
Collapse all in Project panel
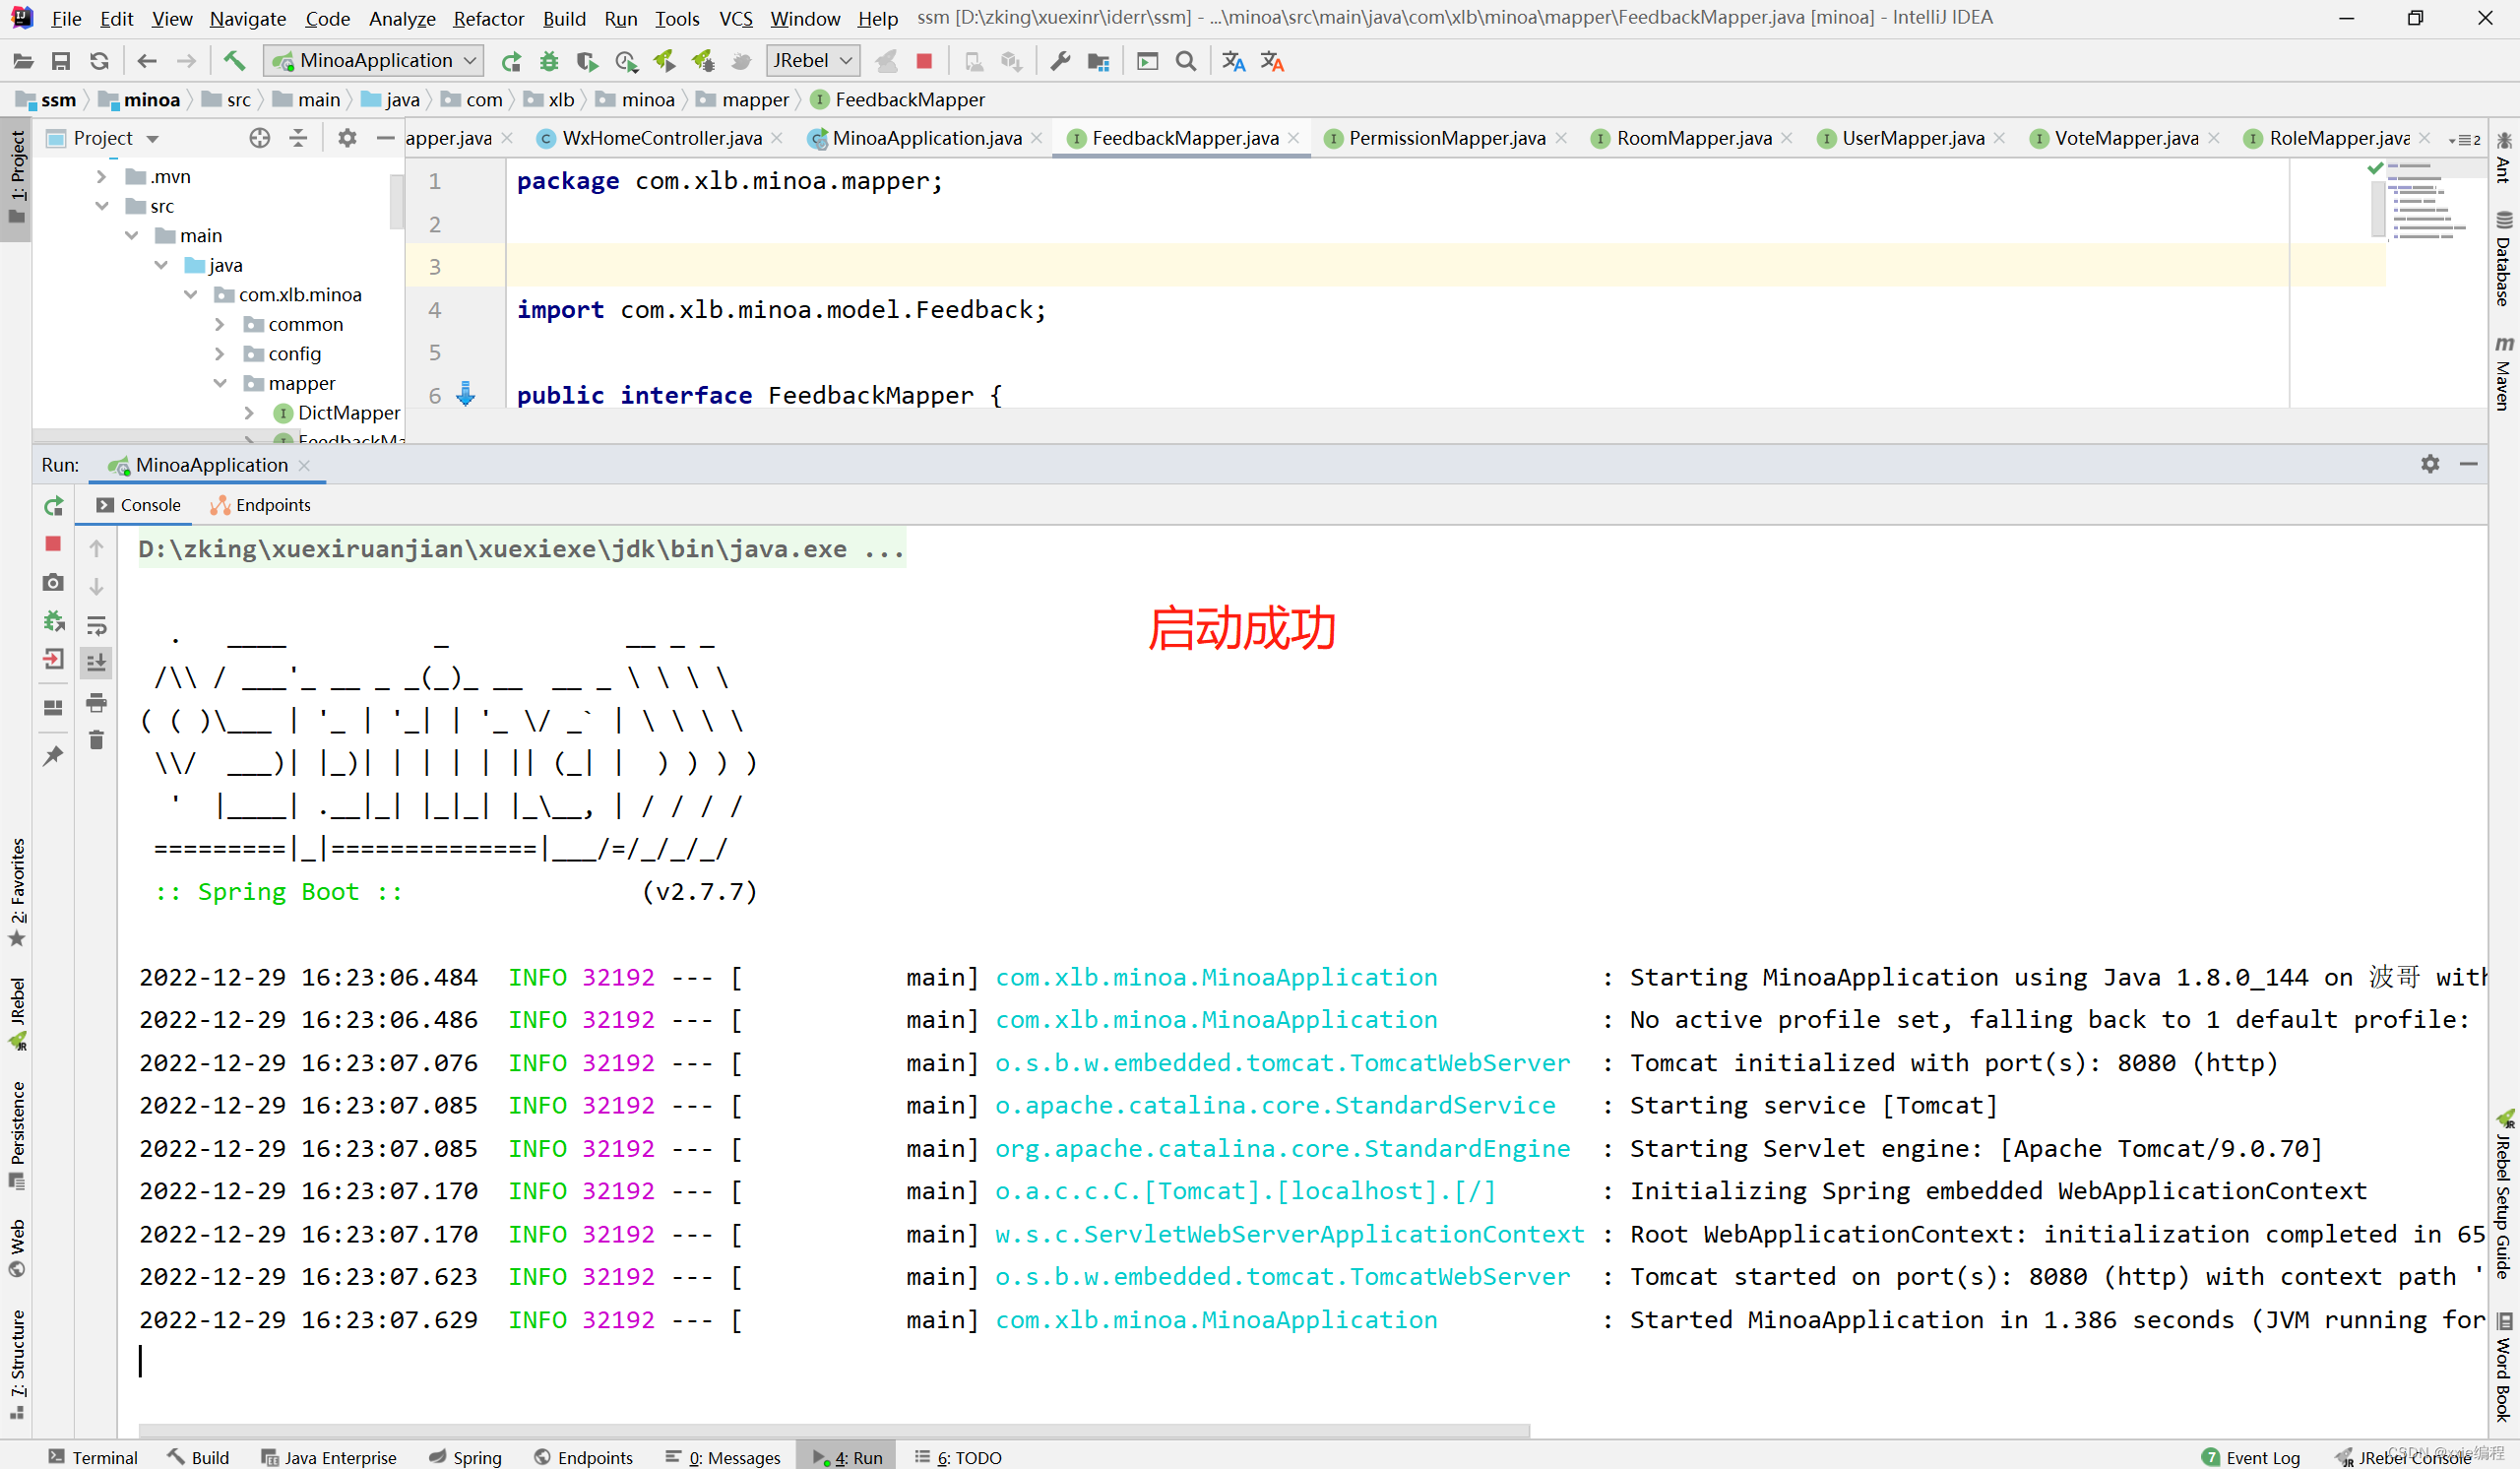(298, 138)
